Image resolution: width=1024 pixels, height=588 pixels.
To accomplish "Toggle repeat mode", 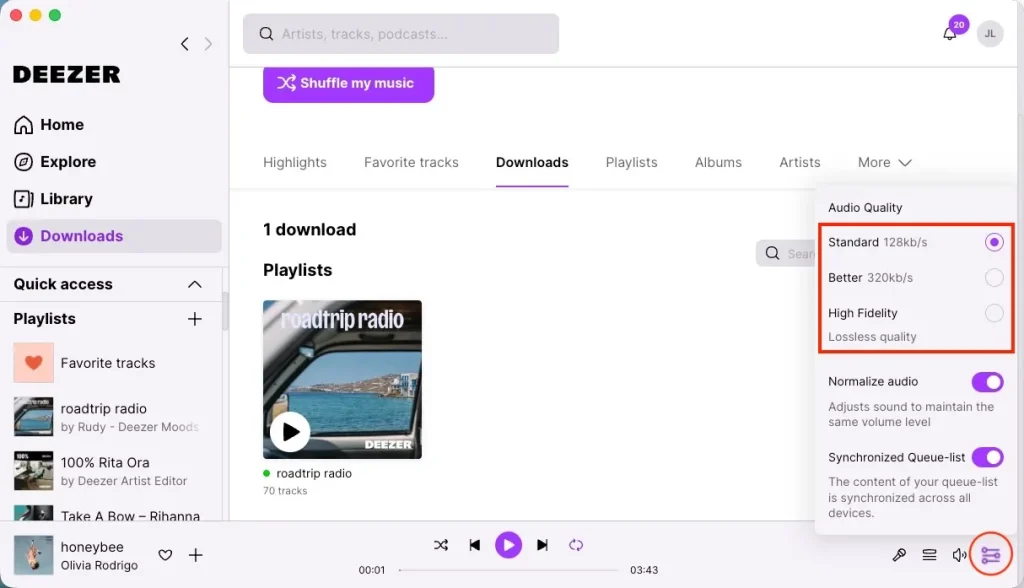I will tap(575, 545).
